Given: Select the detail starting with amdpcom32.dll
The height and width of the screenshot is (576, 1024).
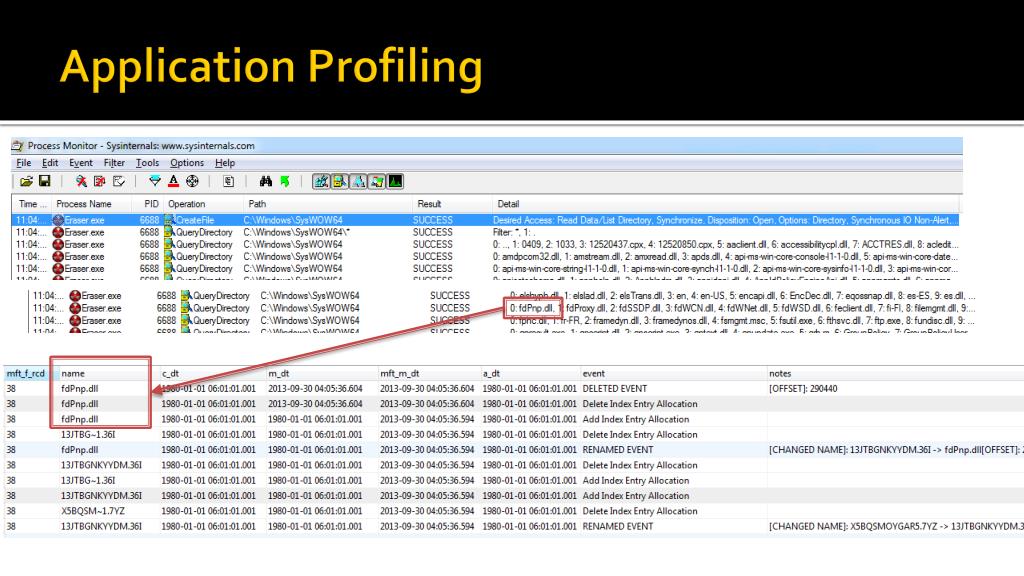Looking at the screenshot, I should 725,257.
